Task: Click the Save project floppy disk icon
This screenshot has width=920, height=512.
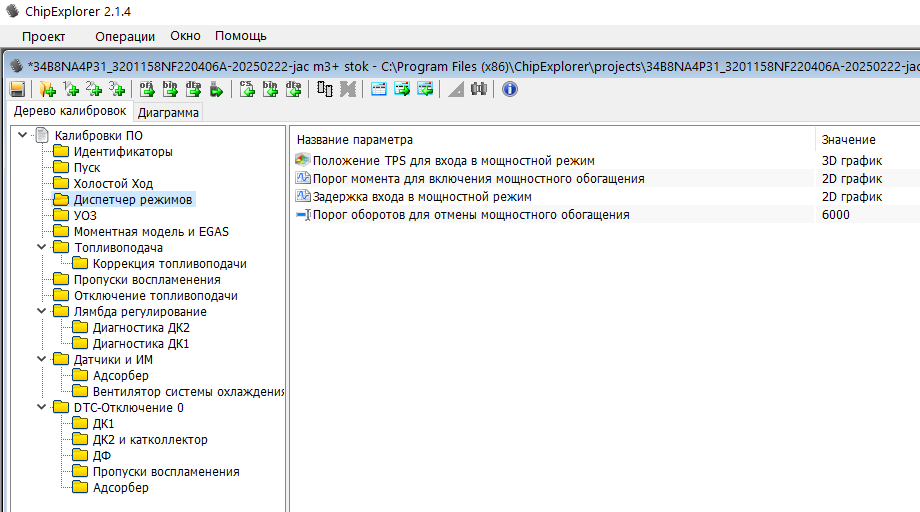Action: coord(17,89)
